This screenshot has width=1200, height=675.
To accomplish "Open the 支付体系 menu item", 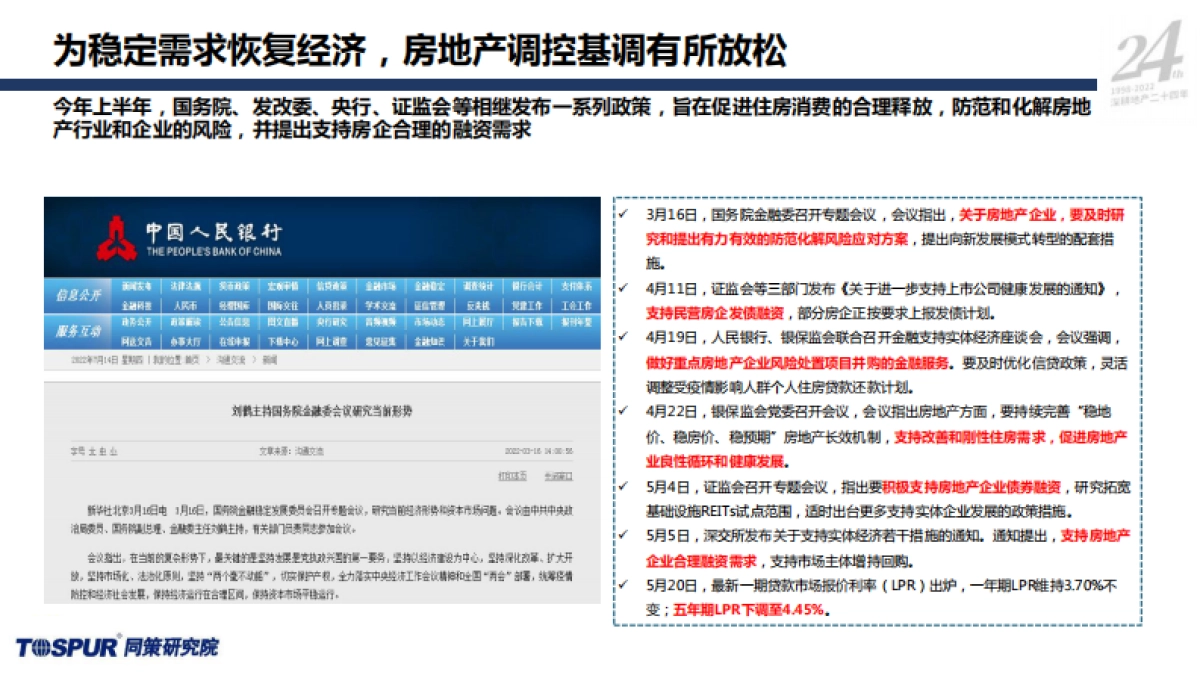I will 577,288.
